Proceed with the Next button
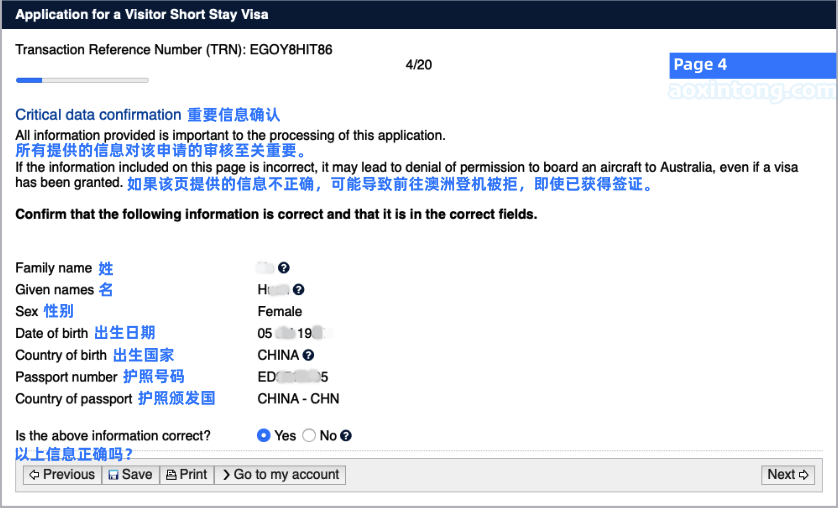The width and height of the screenshot is (838, 508). click(788, 475)
